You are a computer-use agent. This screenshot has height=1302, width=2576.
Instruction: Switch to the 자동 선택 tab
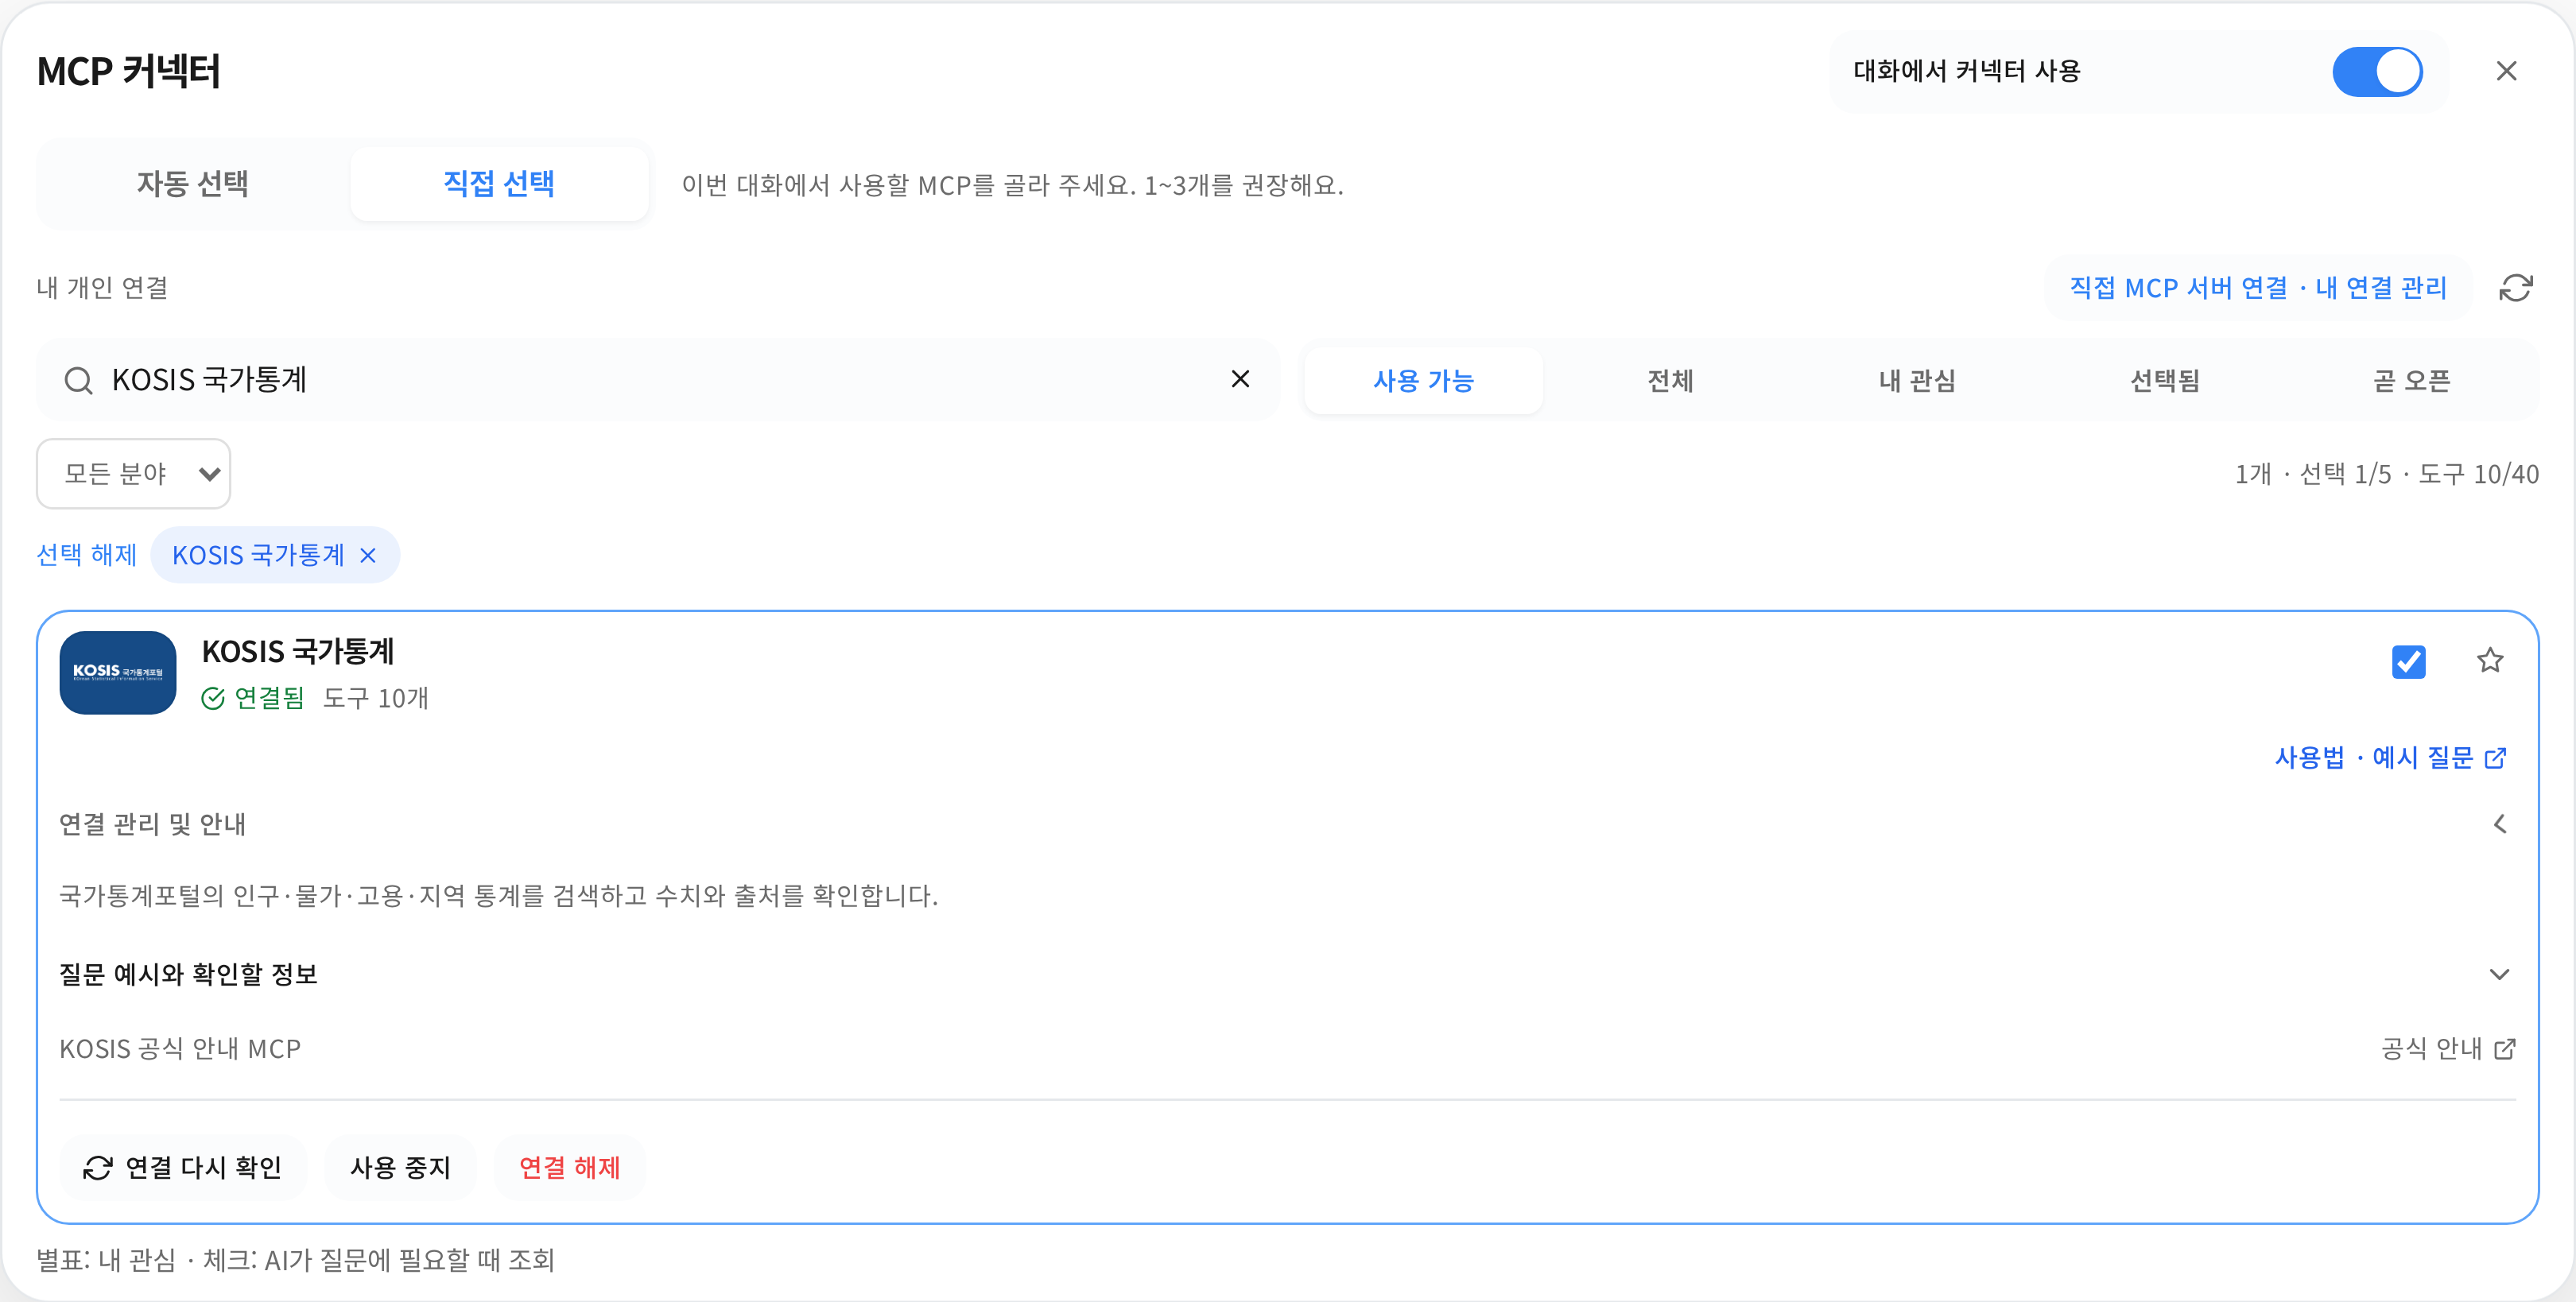pos(193,184)
